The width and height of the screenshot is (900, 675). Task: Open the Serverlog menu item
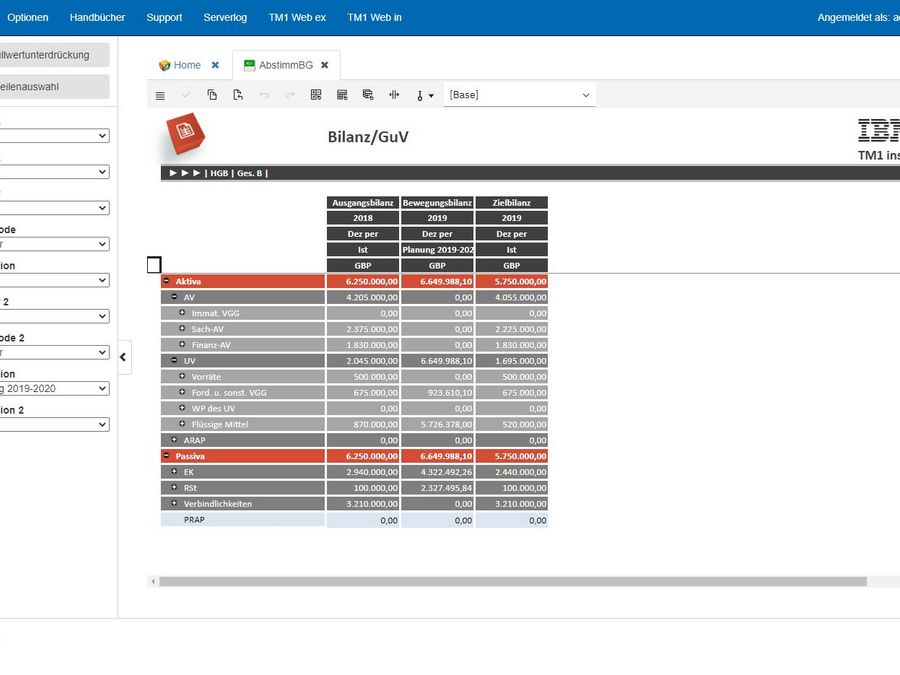click(225, 17)
